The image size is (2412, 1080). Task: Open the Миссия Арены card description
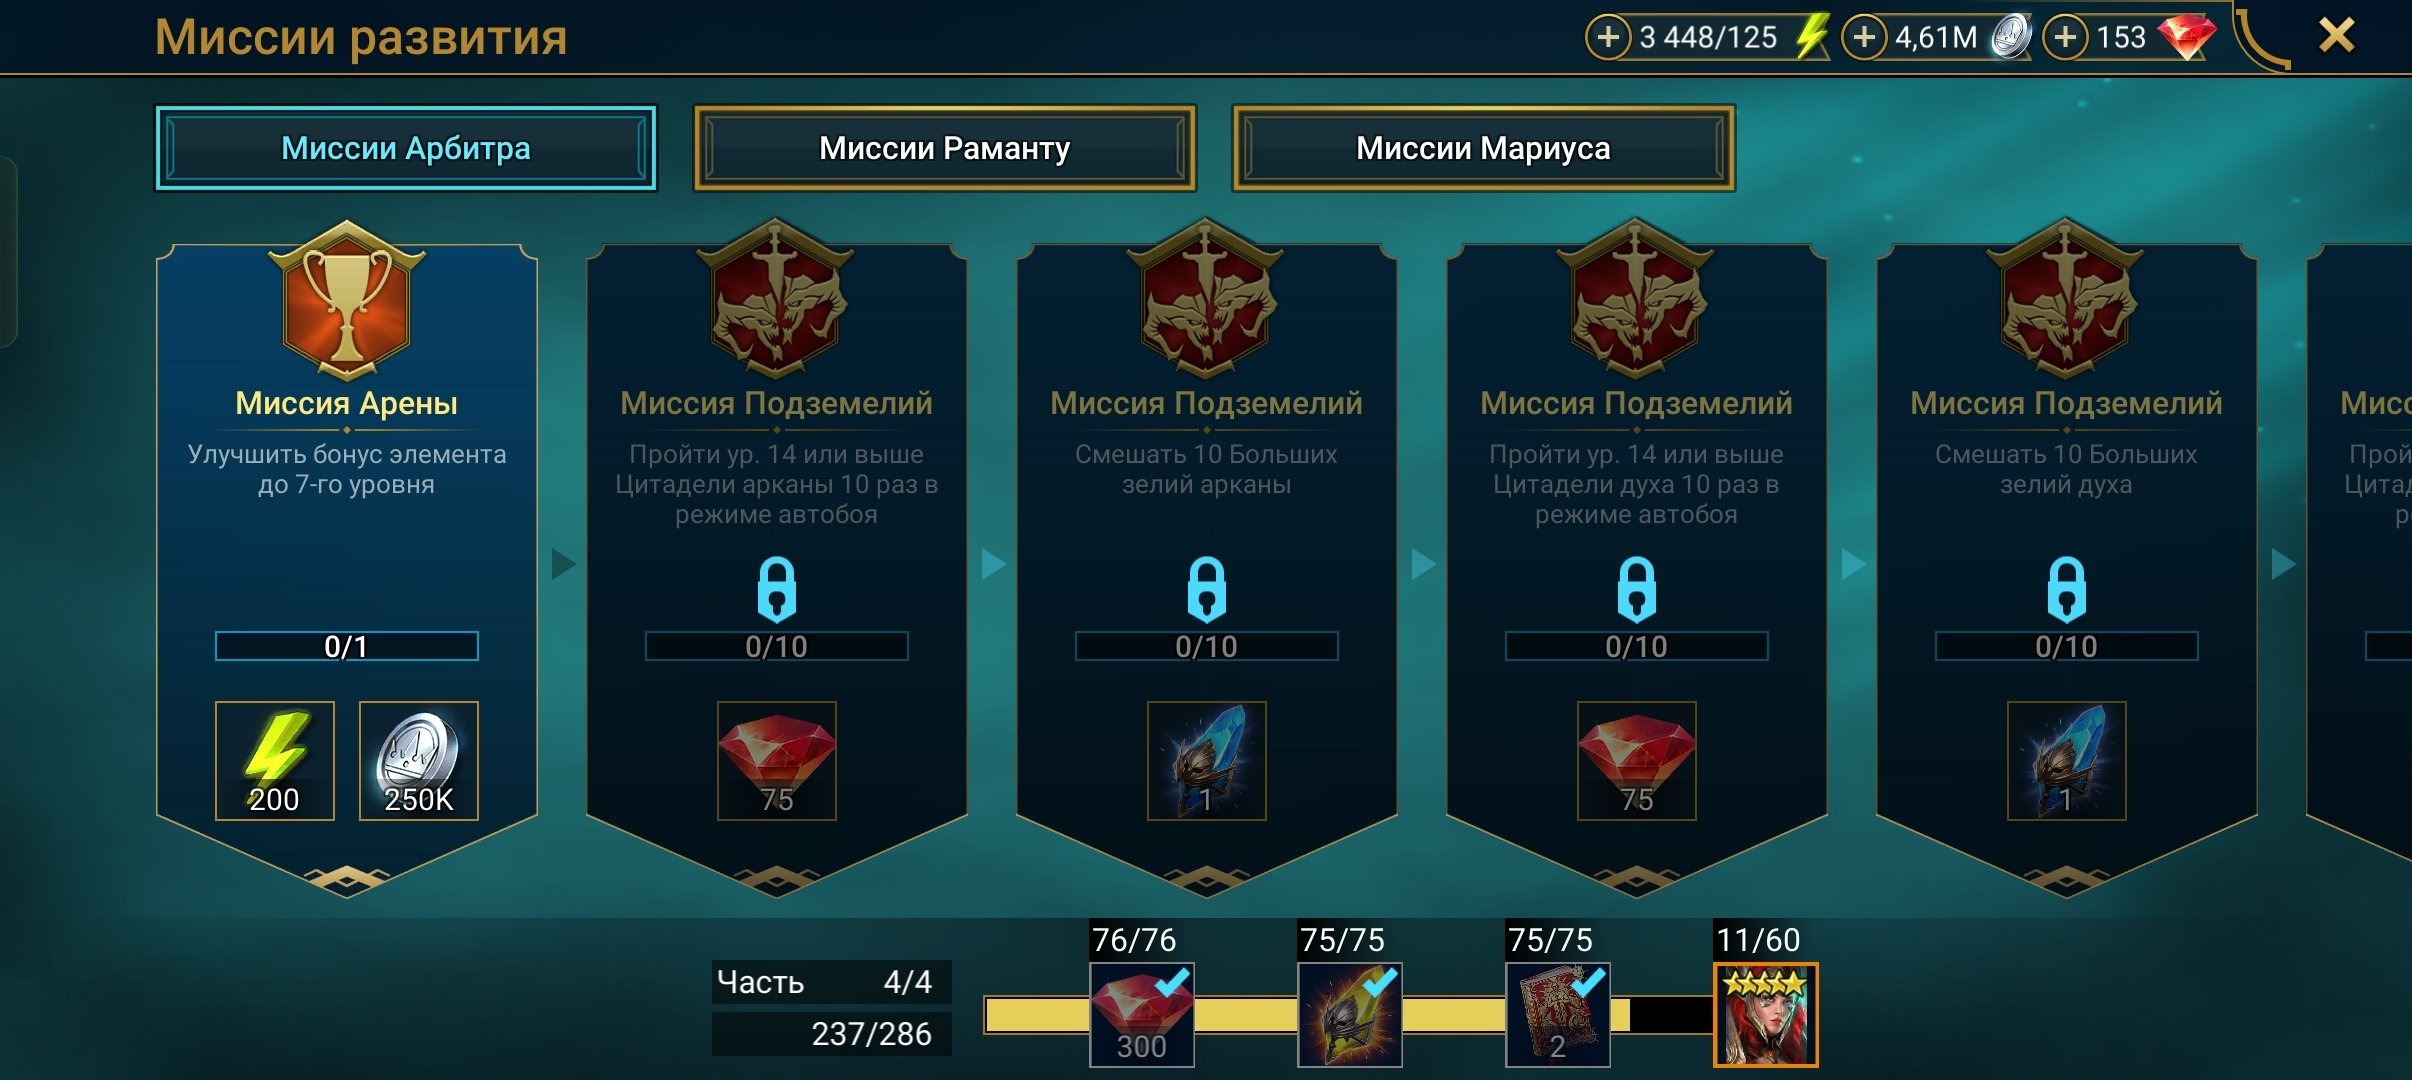(347, 469)
